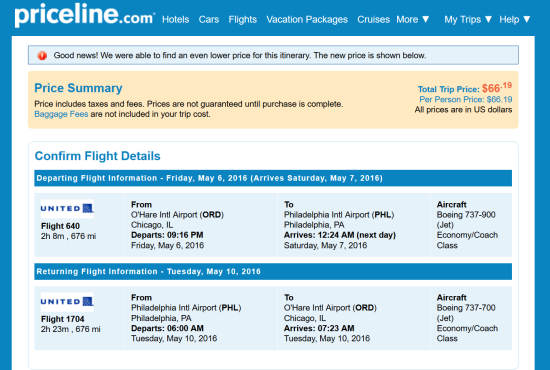
Task: Click the Departing Flight Information header bar
Action: click(273, 178)
